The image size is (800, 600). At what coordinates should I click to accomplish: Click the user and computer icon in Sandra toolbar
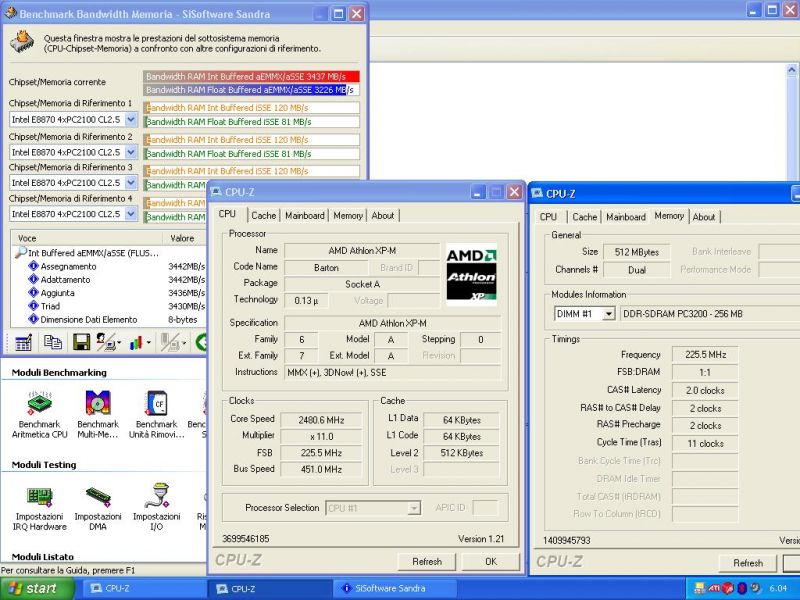point(105,342)
